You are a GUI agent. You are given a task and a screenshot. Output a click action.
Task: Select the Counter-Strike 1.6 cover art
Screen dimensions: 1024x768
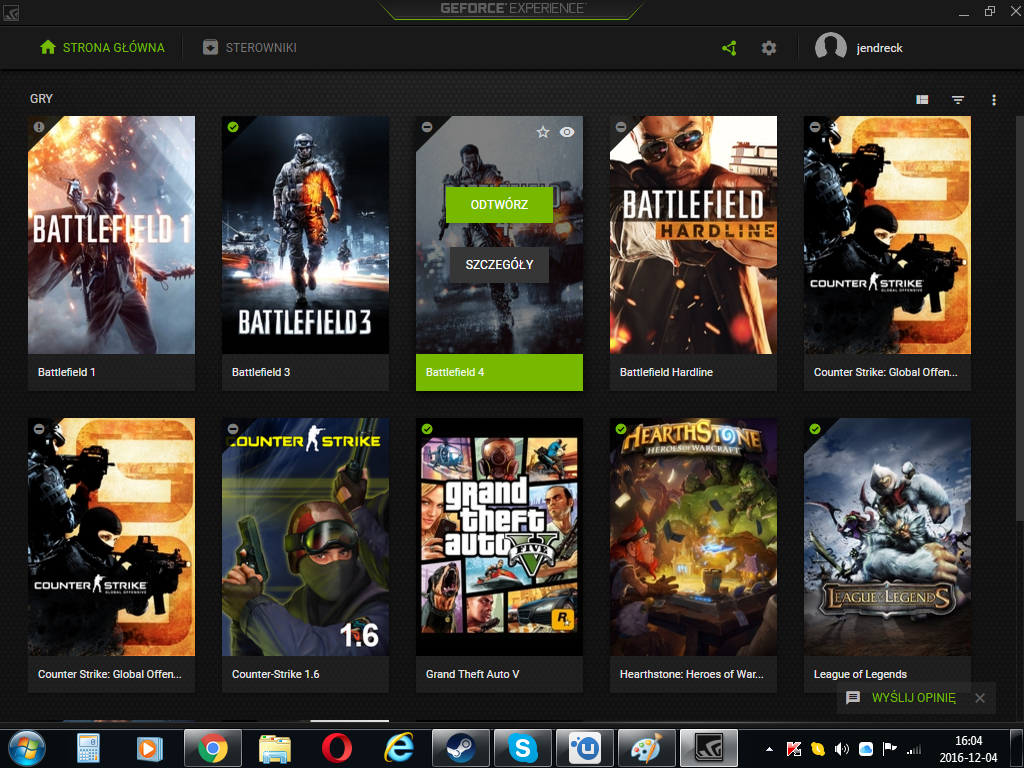click(305, 537)
